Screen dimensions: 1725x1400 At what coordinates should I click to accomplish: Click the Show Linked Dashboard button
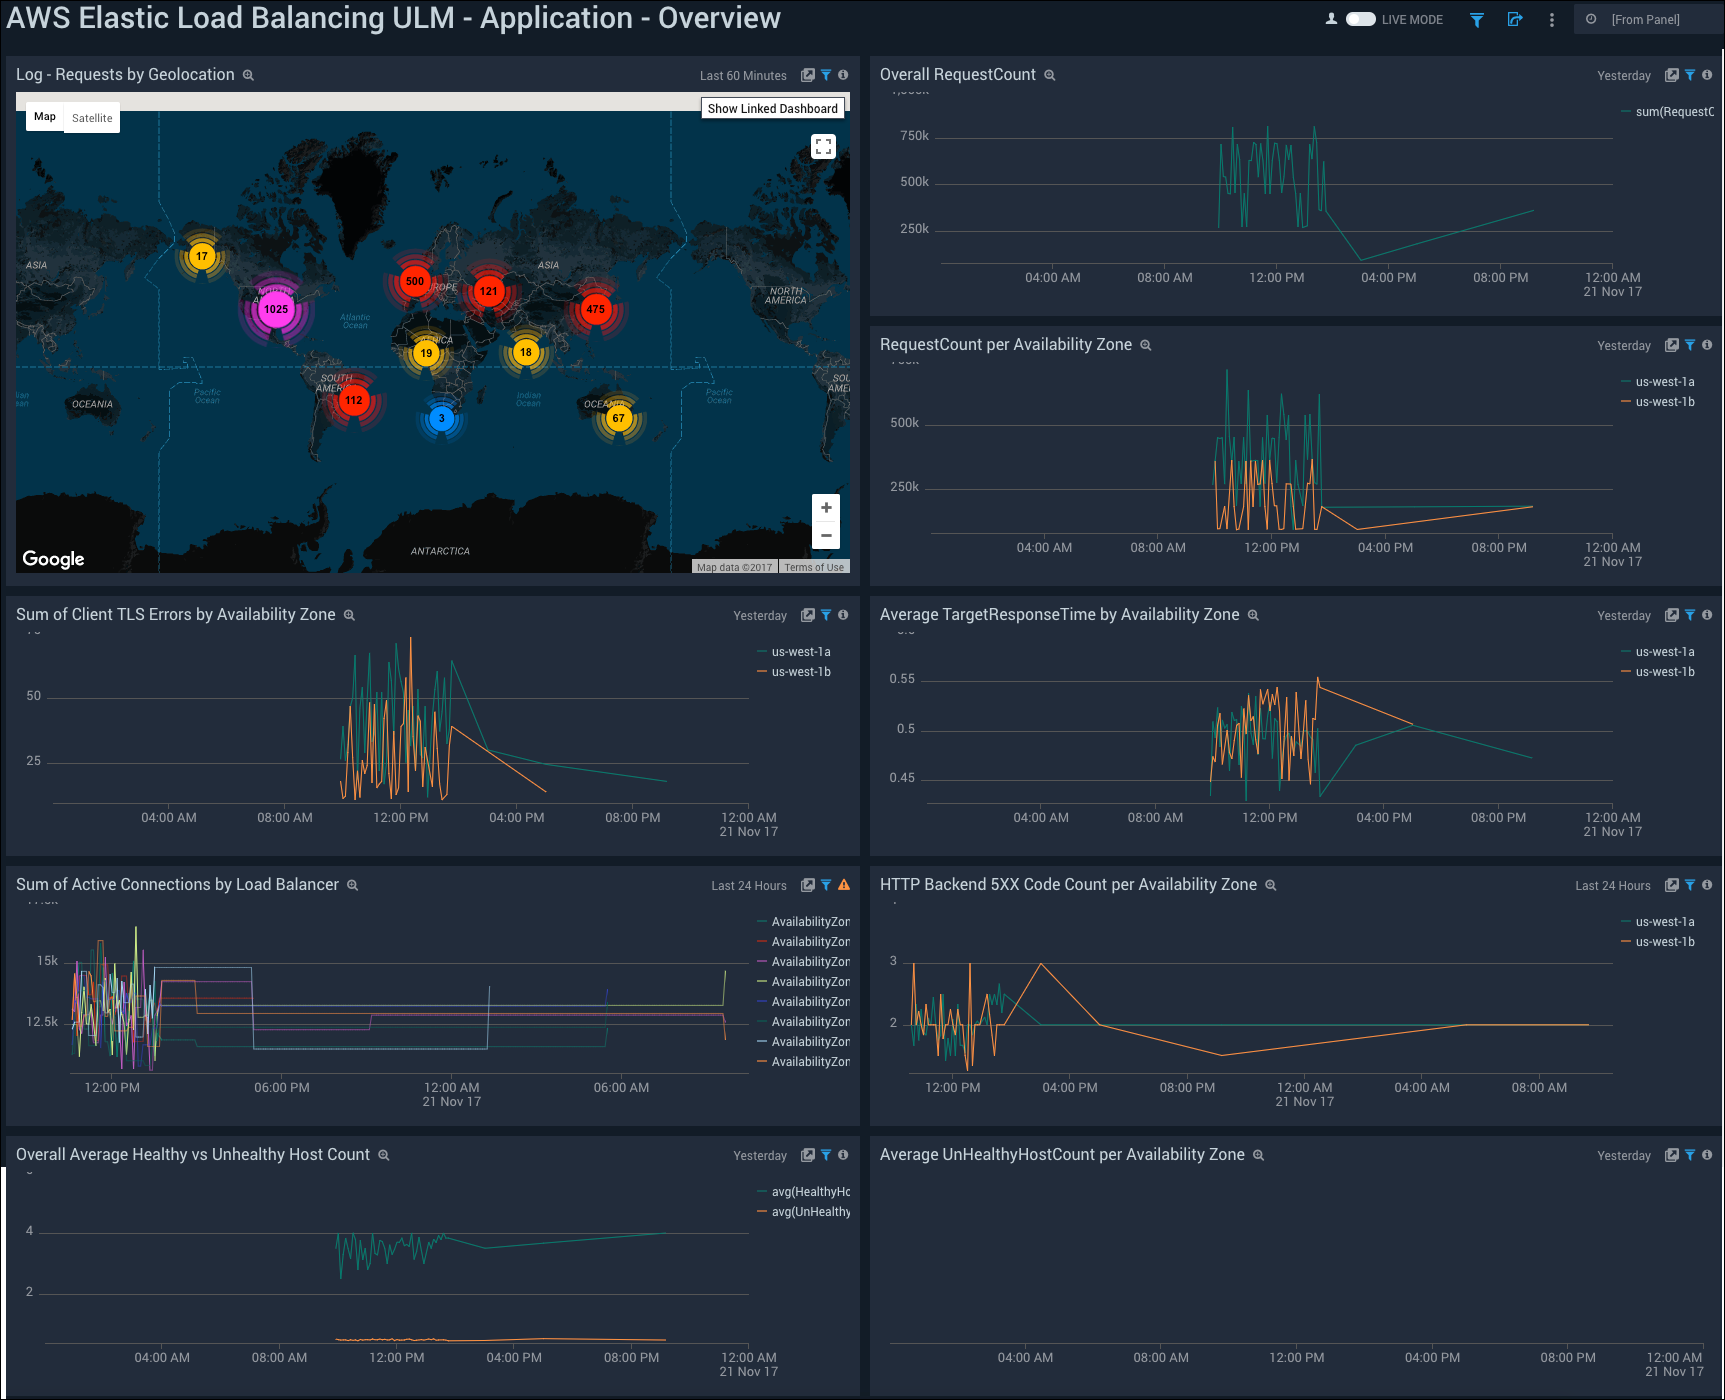[x=772, y=109]
